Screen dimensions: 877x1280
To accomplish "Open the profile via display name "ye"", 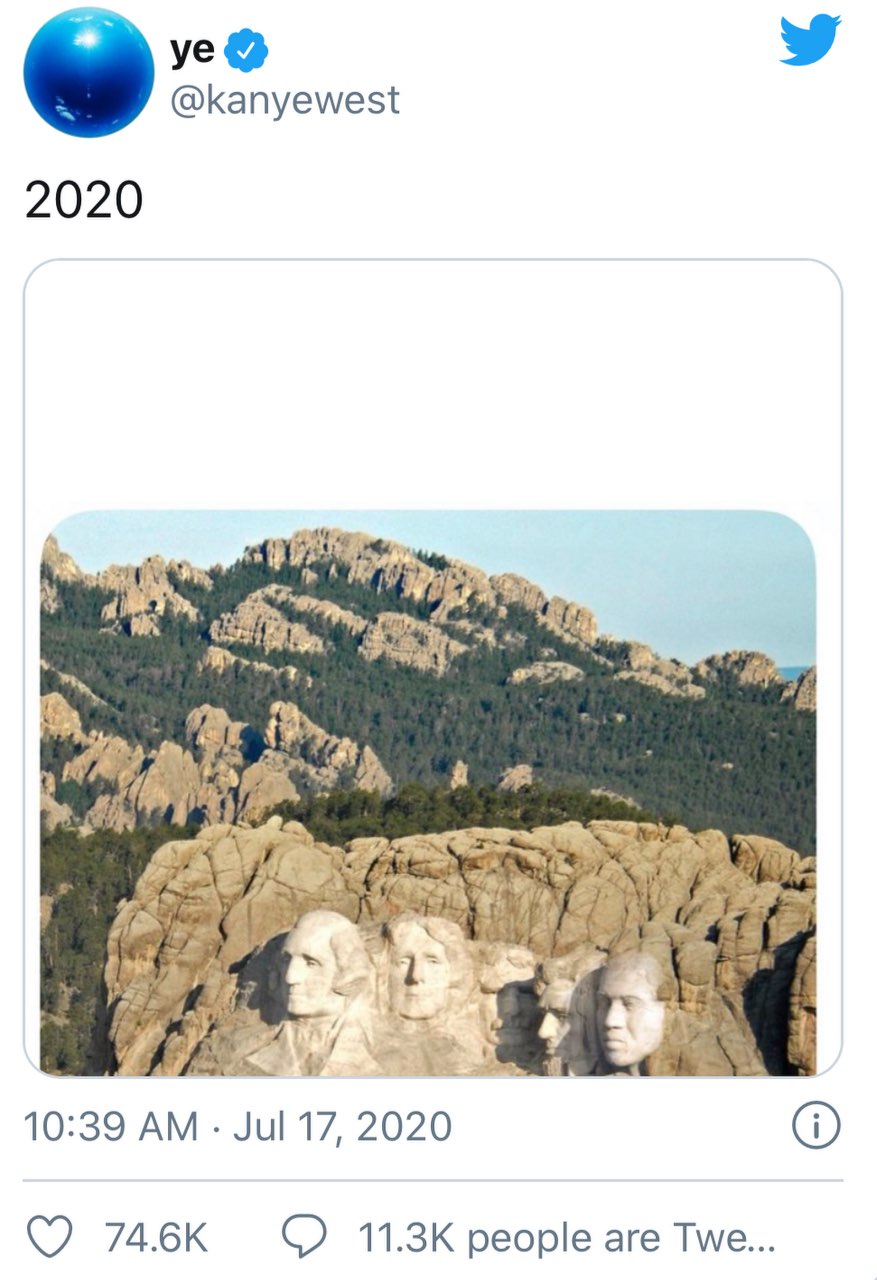I will pos(192,50).
